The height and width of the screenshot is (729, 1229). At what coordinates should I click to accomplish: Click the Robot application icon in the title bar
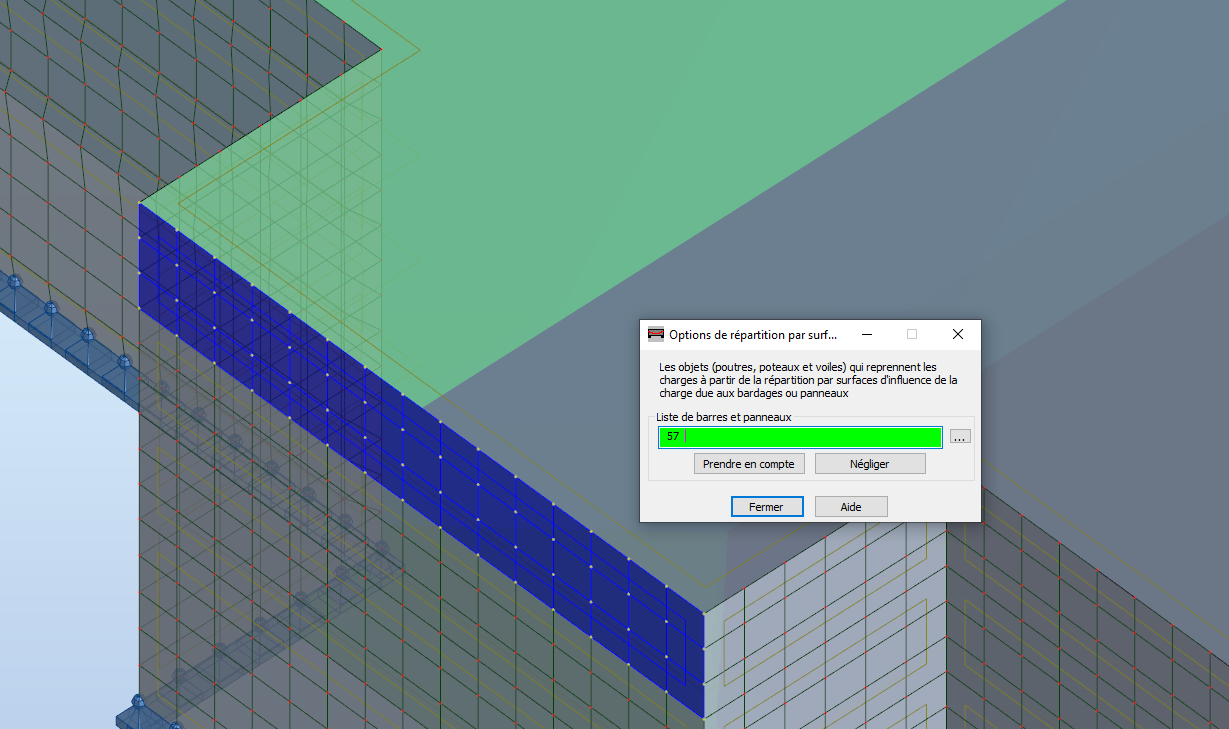pyautogui.click(x=657, y=334)
